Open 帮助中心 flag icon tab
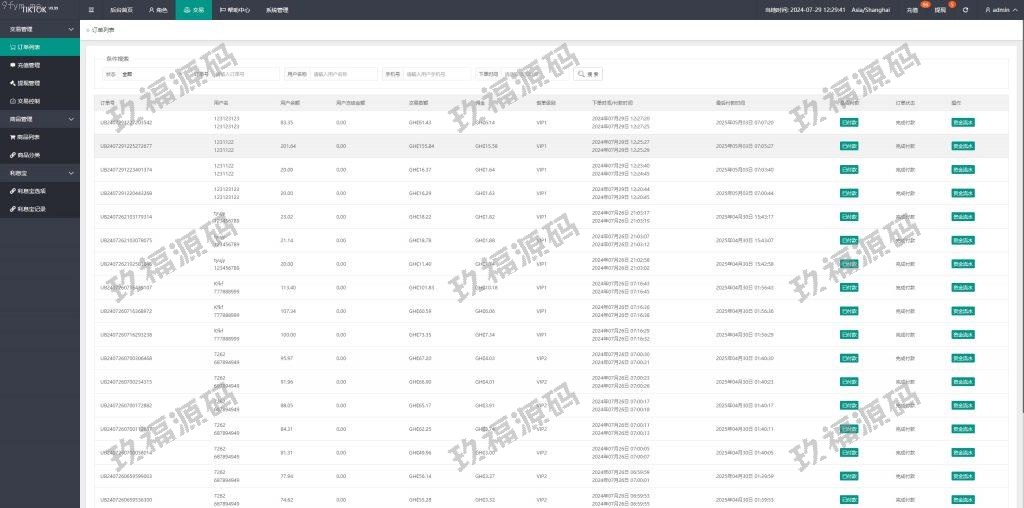1024x508 pixels. pos(234,9)
